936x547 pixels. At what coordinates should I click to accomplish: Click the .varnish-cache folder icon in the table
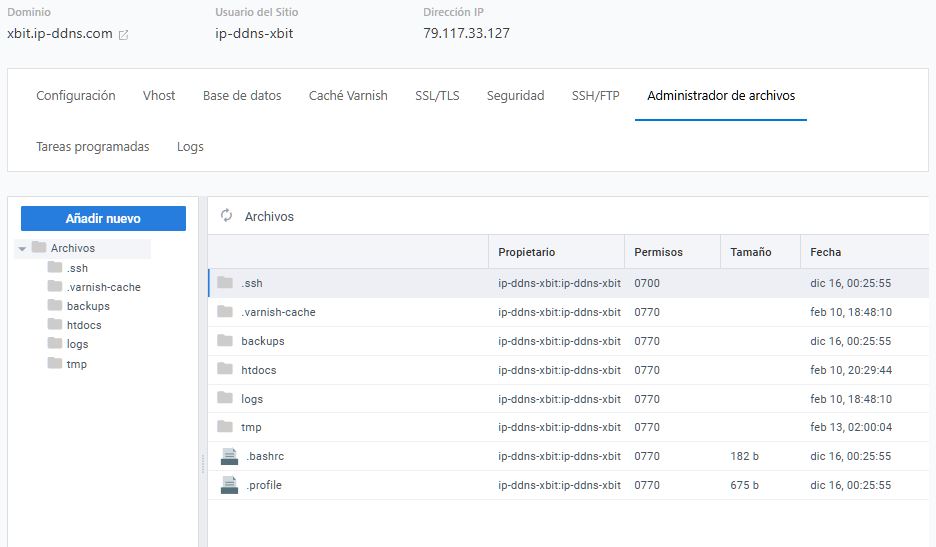225,311
